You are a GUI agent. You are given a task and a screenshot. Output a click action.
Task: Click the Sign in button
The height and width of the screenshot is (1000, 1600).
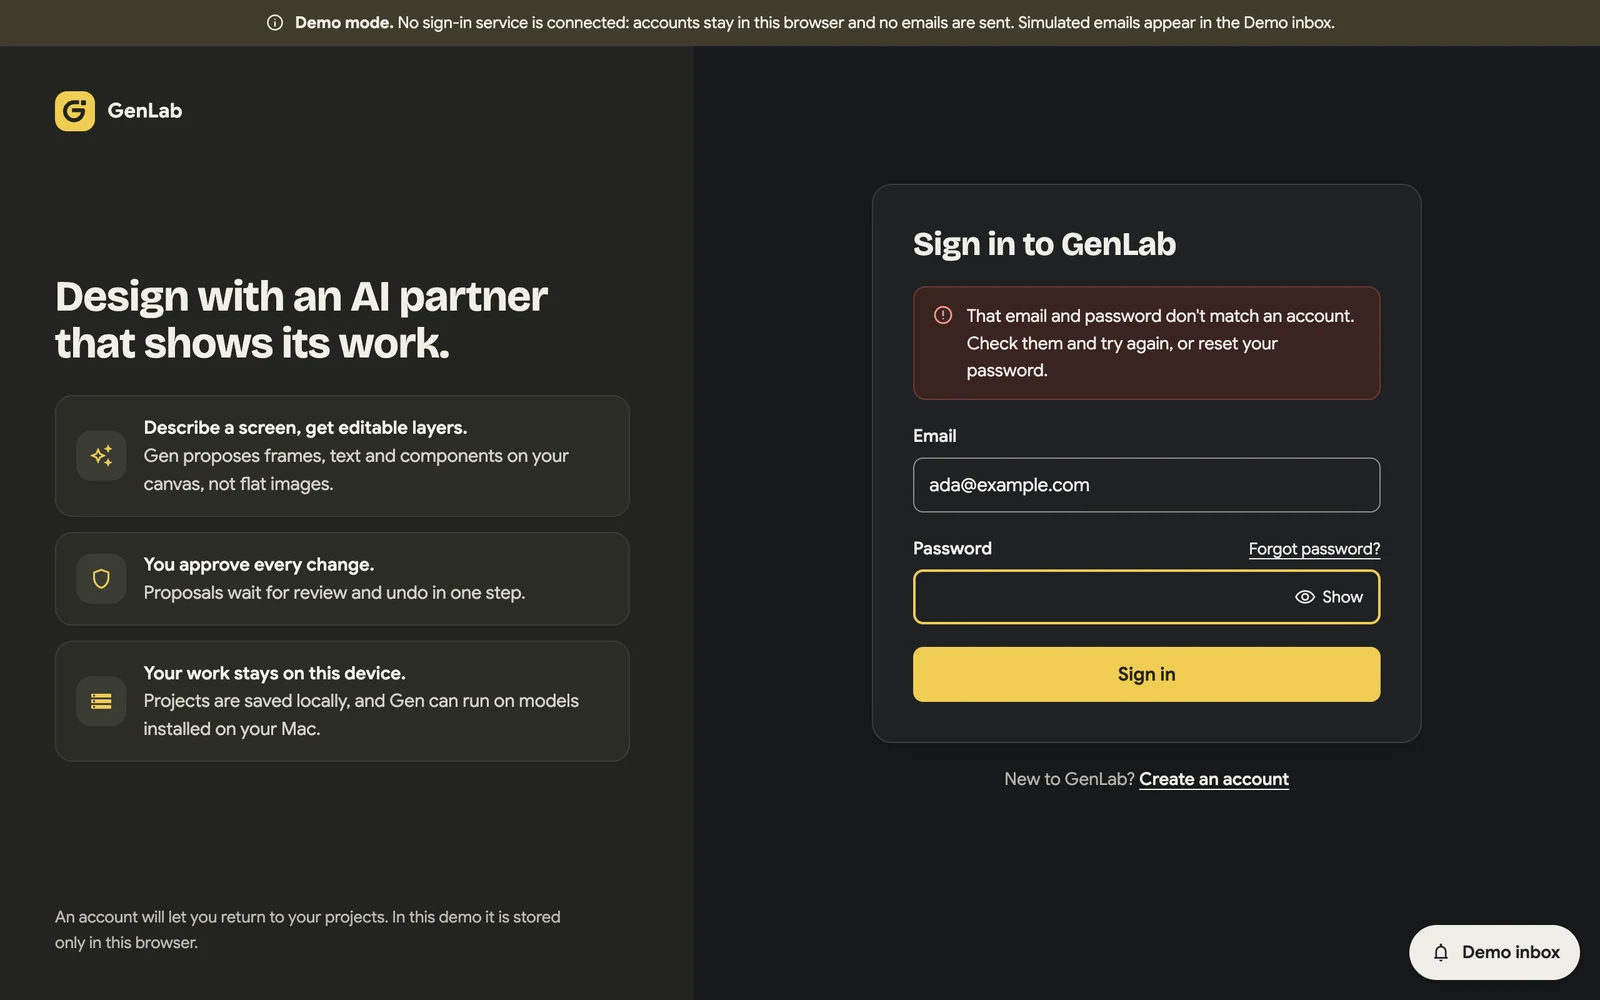tap(1146, 674)
